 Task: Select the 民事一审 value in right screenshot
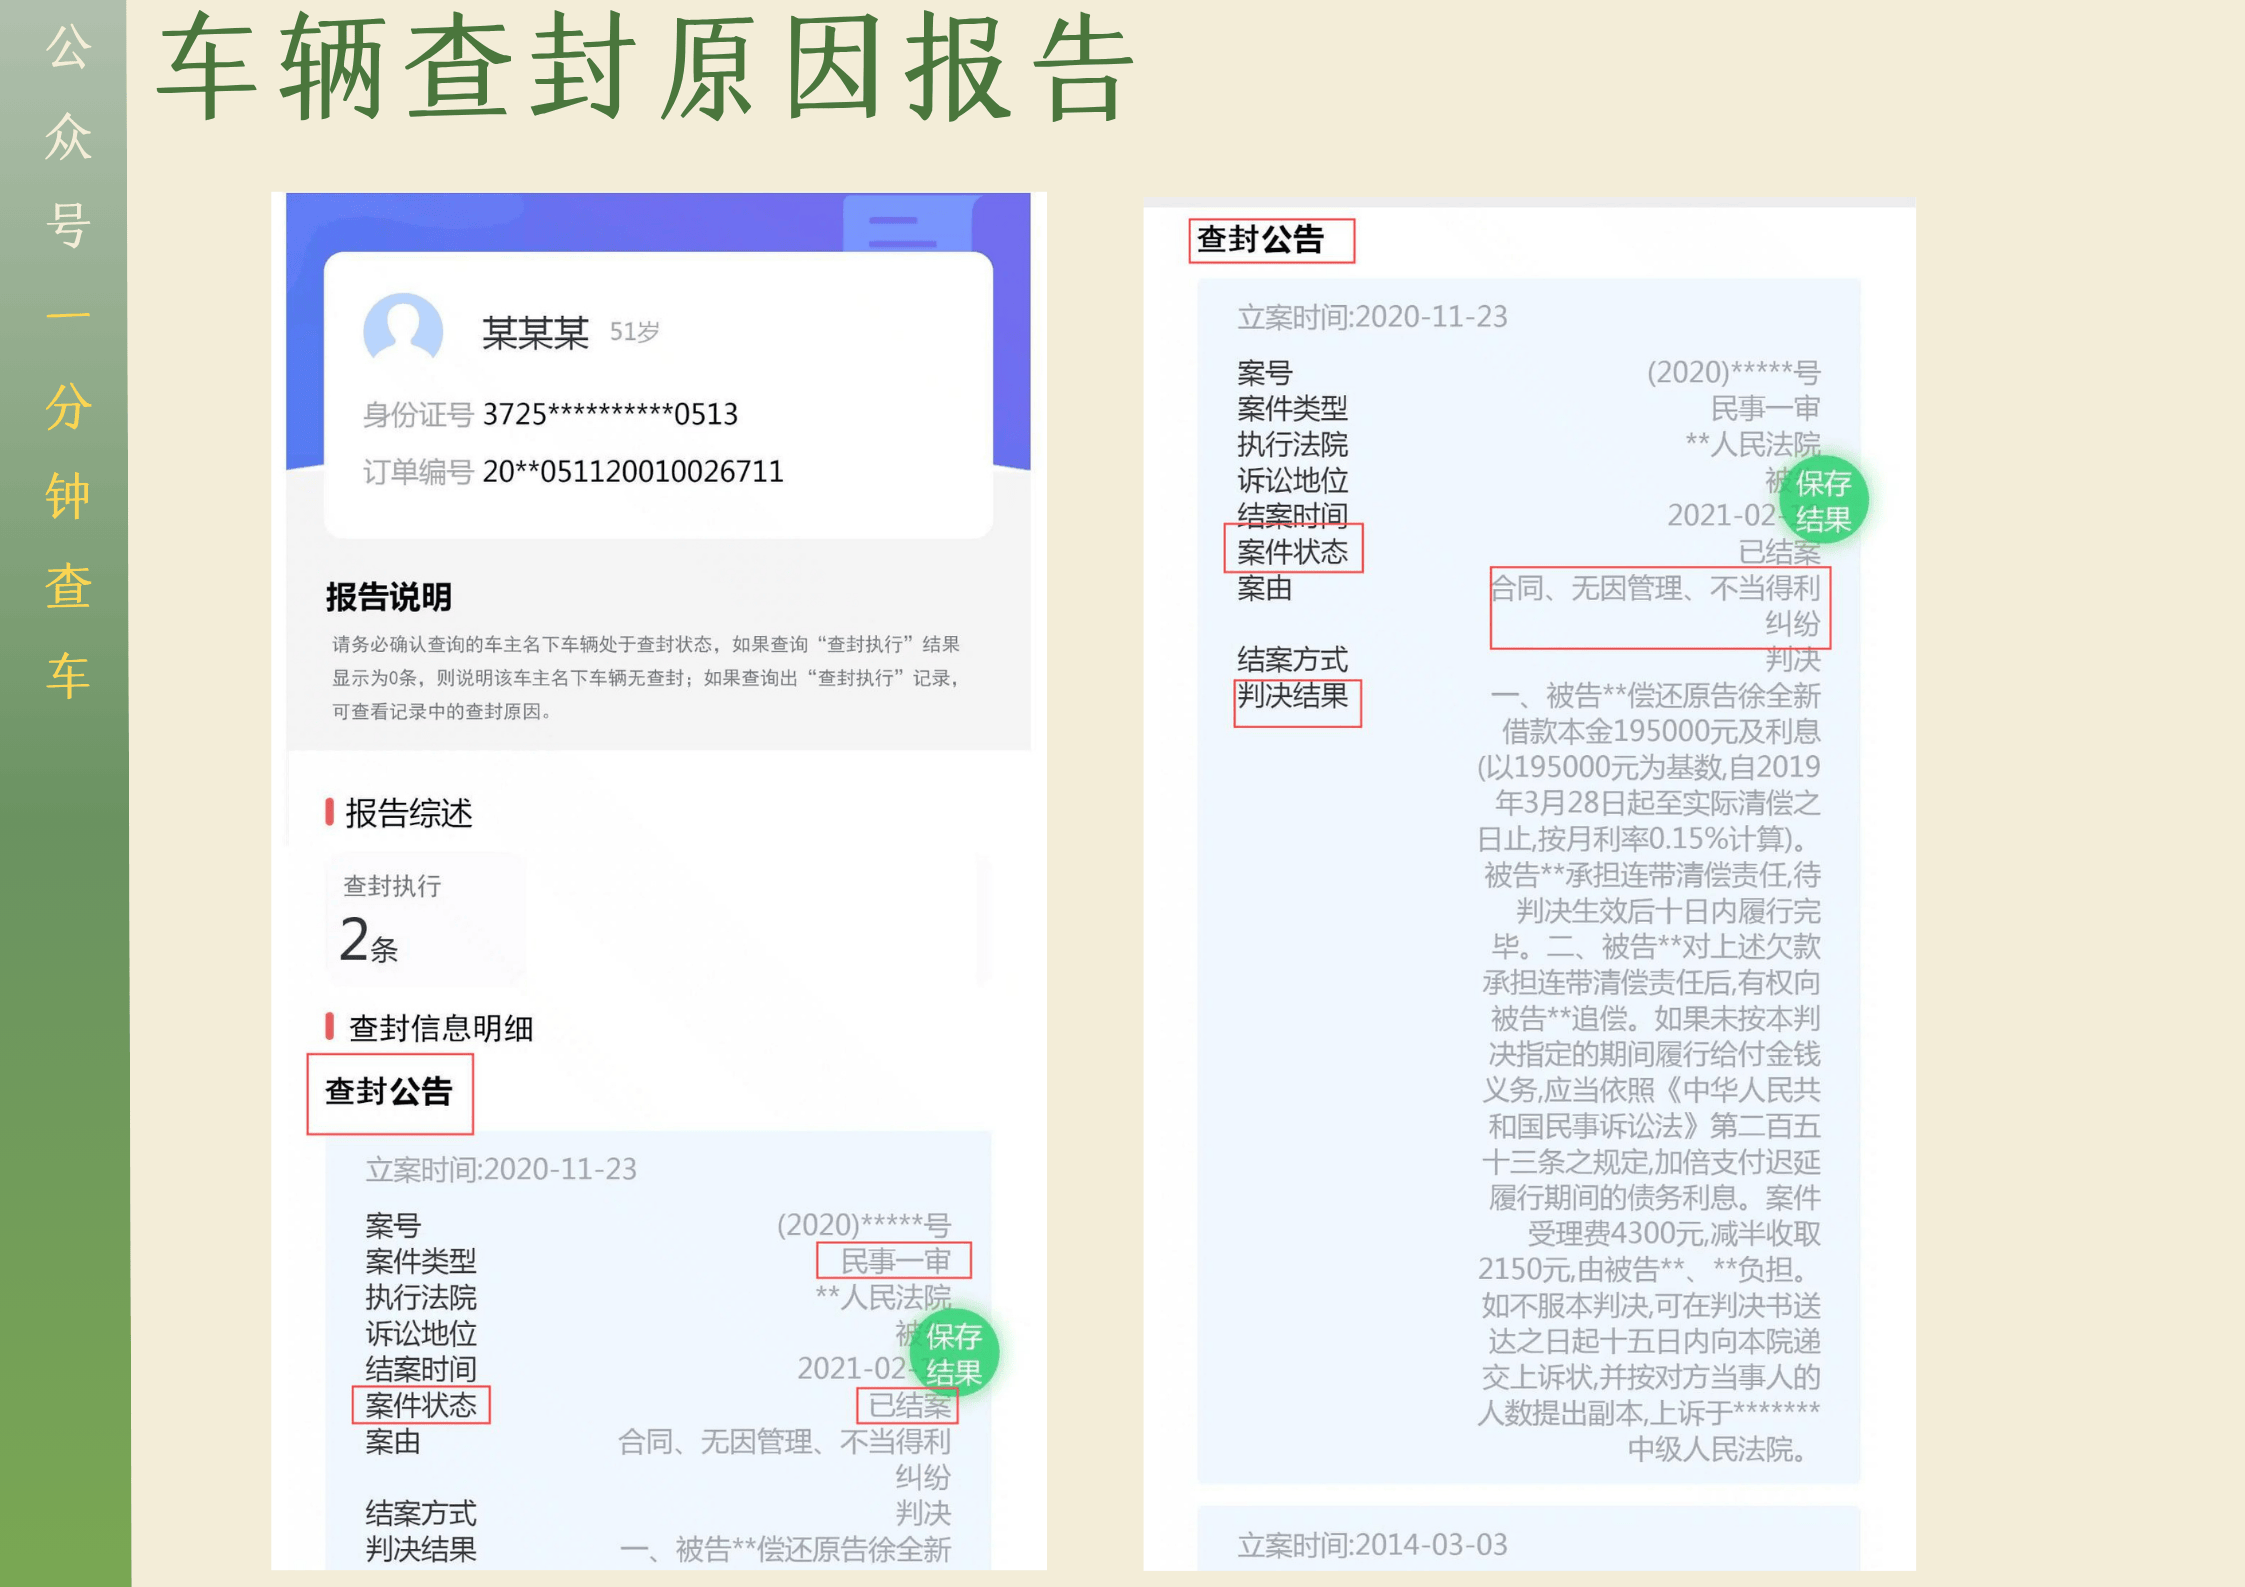tap(1765, 408)
